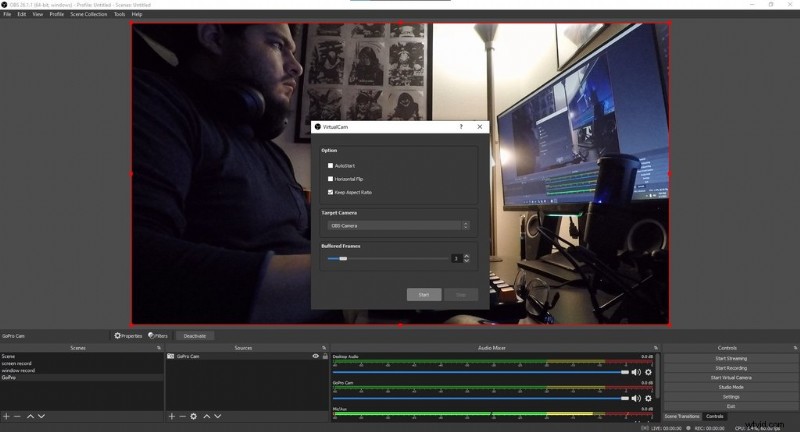Viewport: 800px width, 432px height.
Task: Select the 'window record' scene
Action: 82,370
